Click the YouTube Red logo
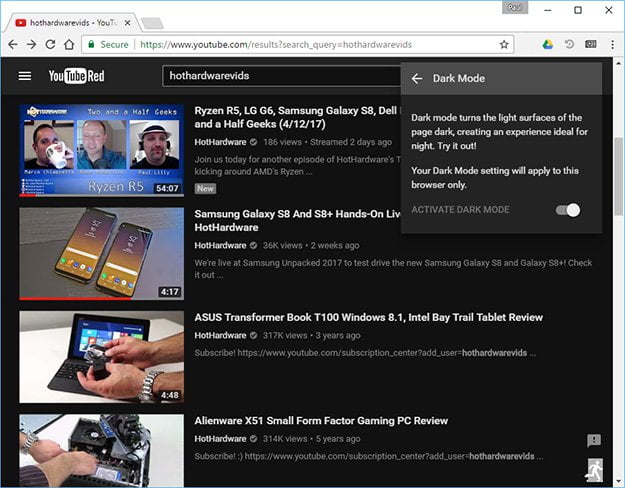The height and width of the screenshot is (488, 625). point(76,76)
